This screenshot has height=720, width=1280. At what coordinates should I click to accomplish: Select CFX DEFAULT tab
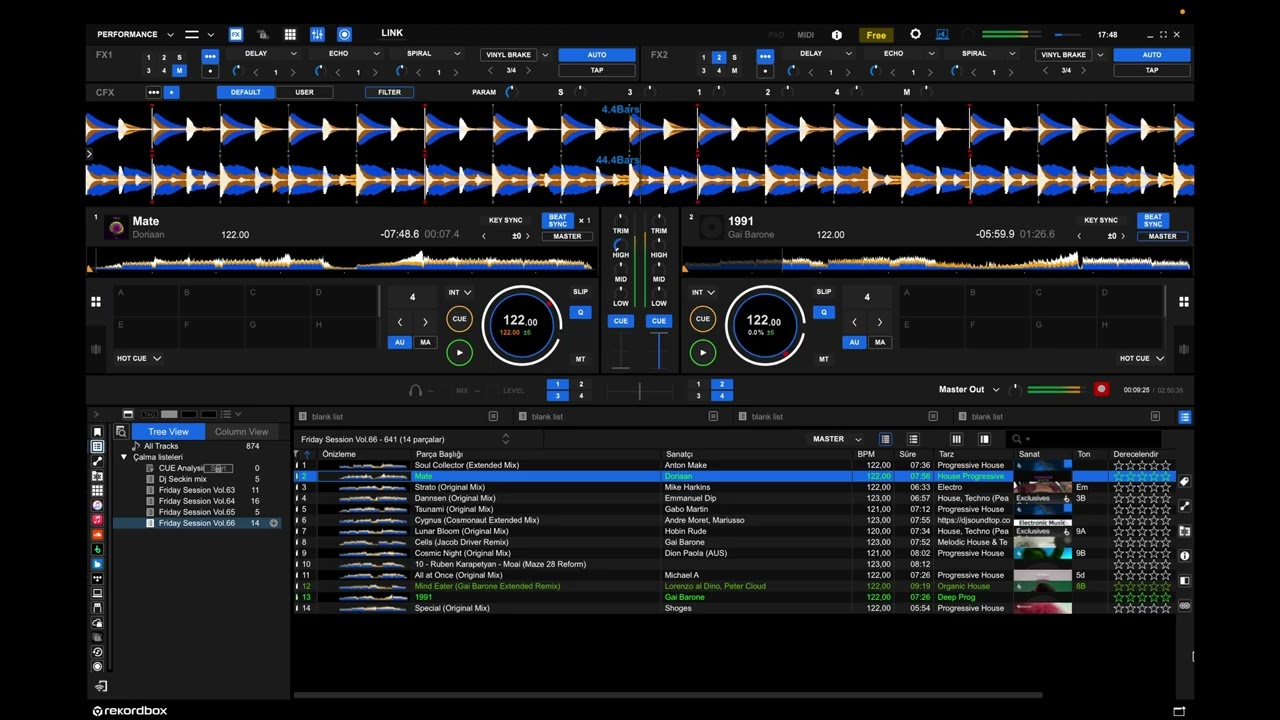pos(246,92)
